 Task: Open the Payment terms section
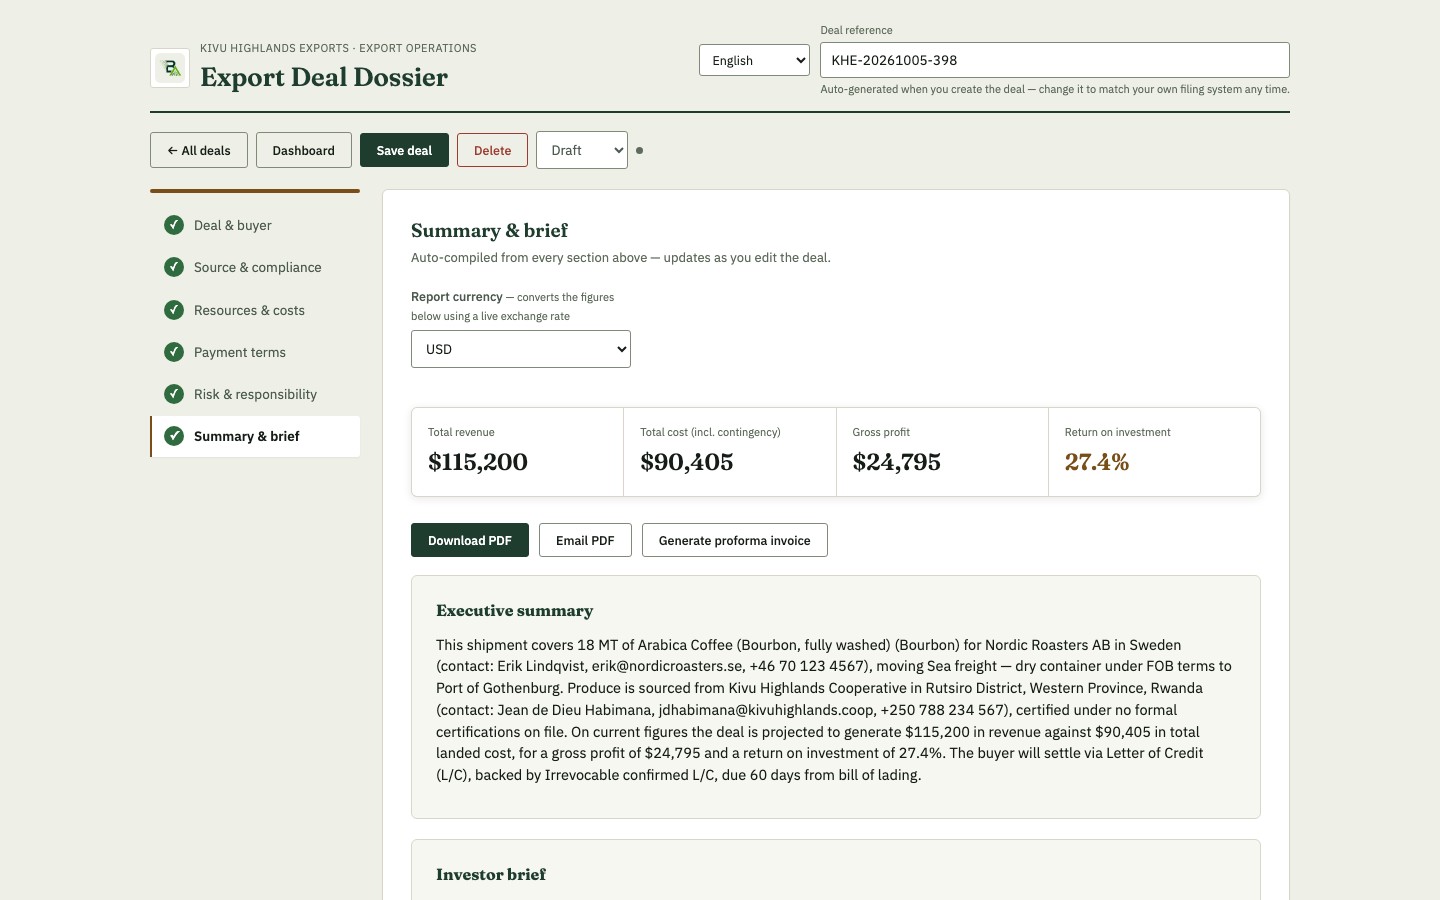(x=255, y=352)
